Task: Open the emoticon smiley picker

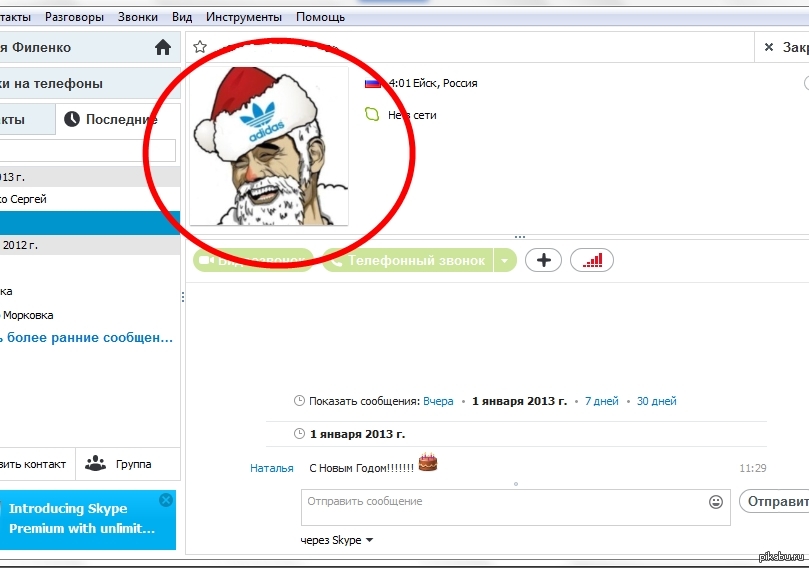Action: tap(716, 501)
